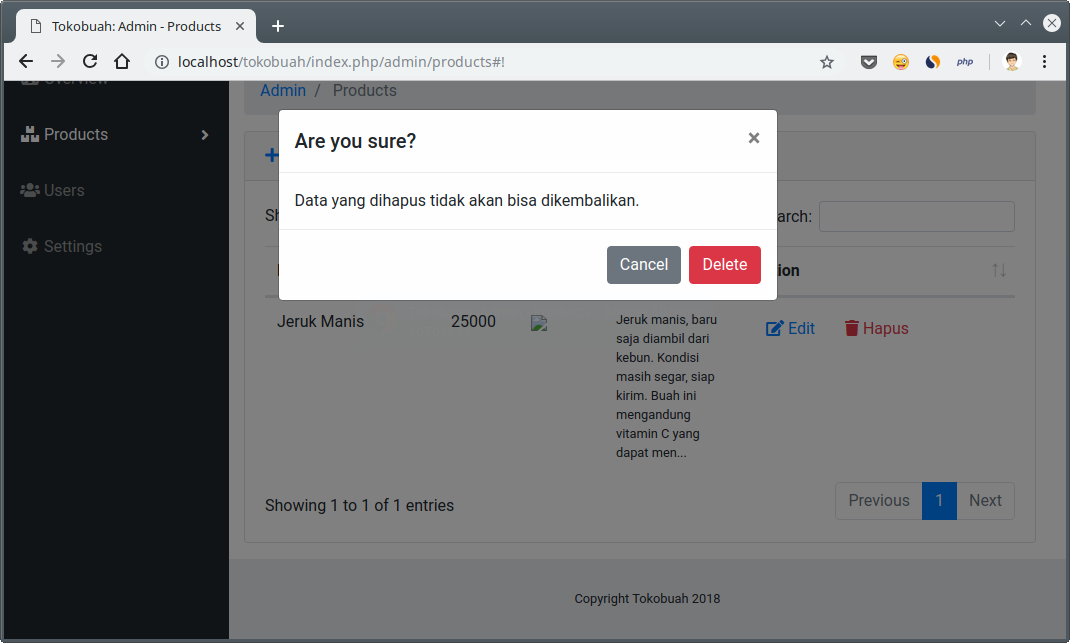Screen dimensions: 1070x643
Task: Open a new browser tab
Action: (x=277, y=26)
